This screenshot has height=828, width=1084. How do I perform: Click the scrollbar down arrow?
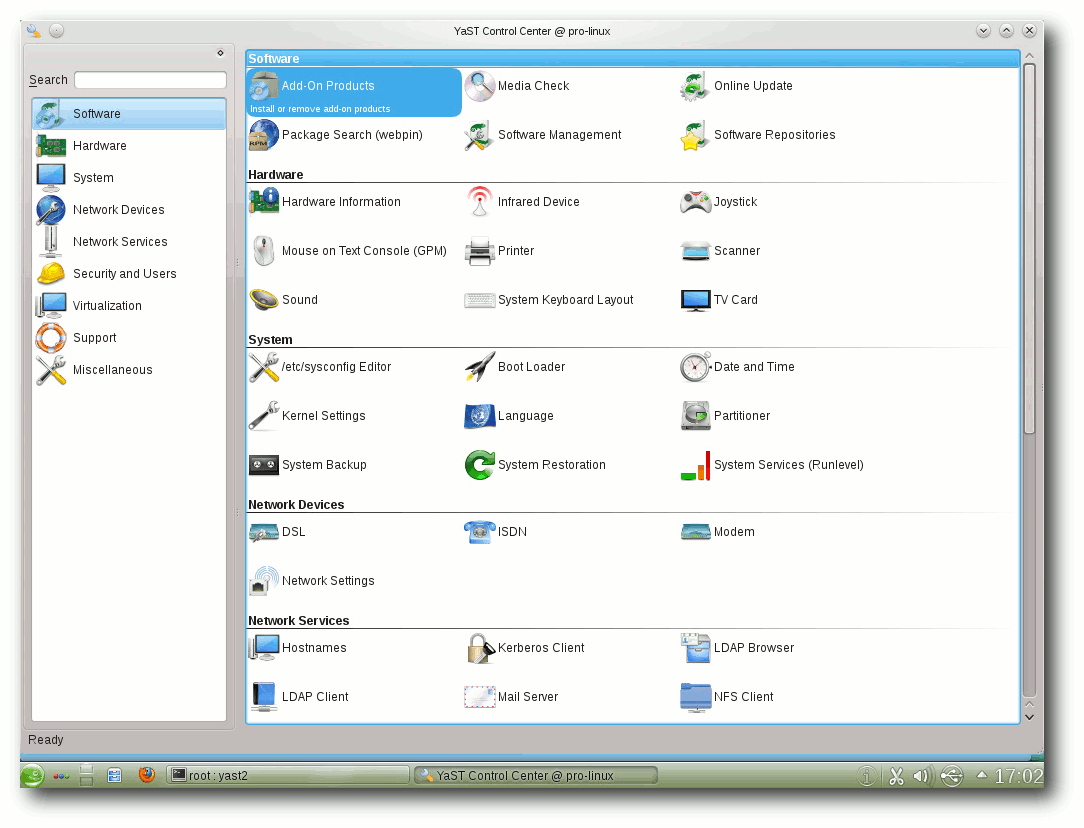pyautogui.click(x=1029, y=717)
